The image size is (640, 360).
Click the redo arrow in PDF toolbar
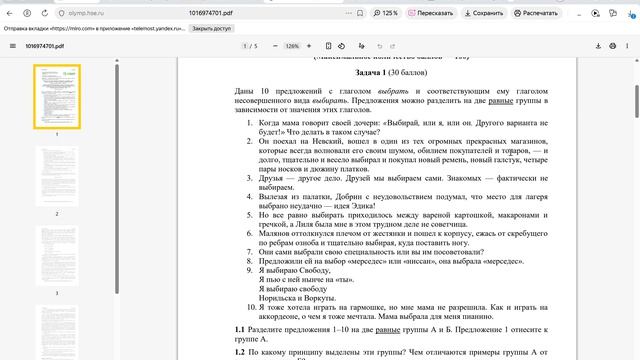tap(393, 46)
